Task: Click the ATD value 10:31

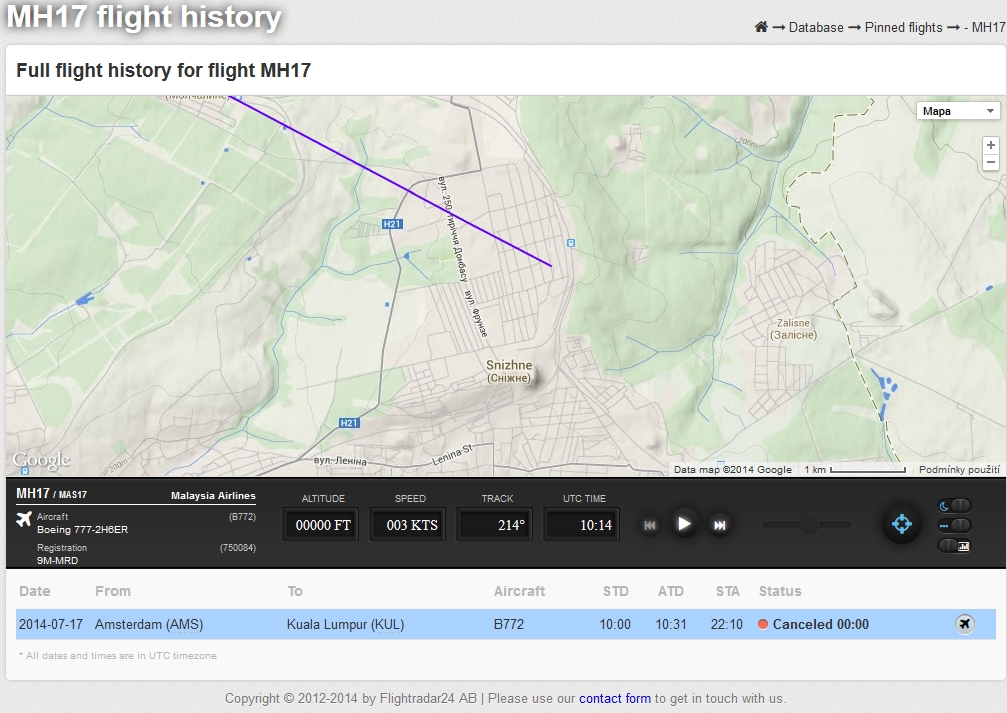Action: [670, 624]
